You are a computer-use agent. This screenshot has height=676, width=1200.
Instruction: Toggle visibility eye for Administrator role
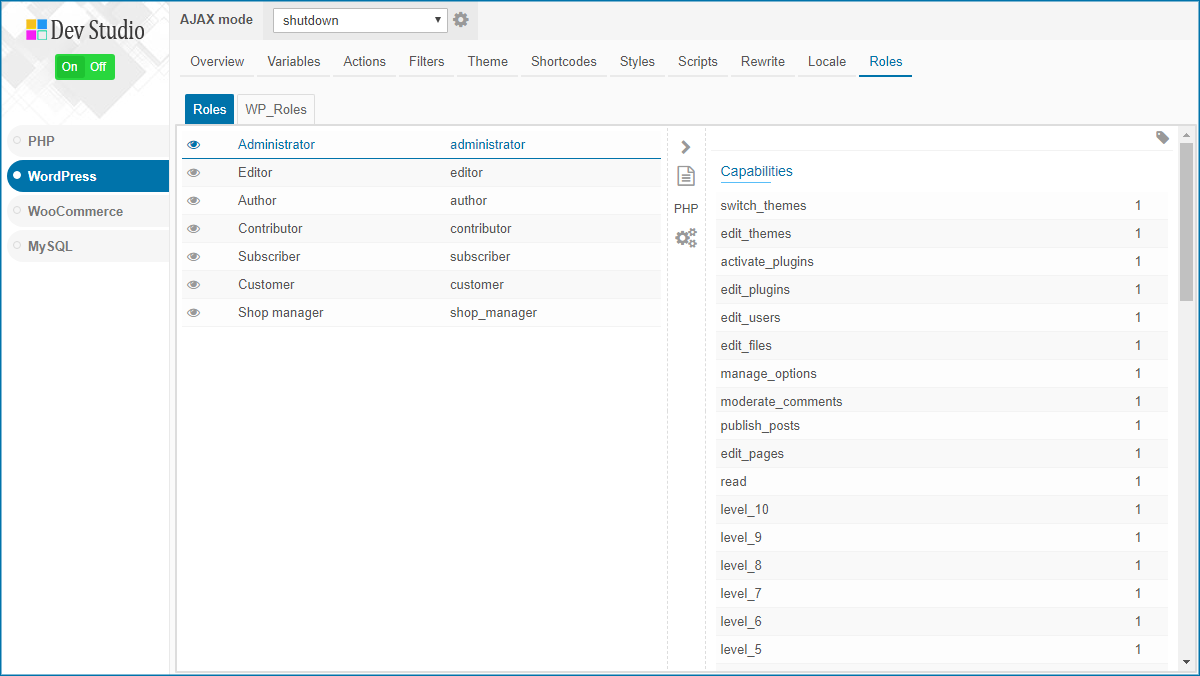pyautogui.click(x=194, y=145)
